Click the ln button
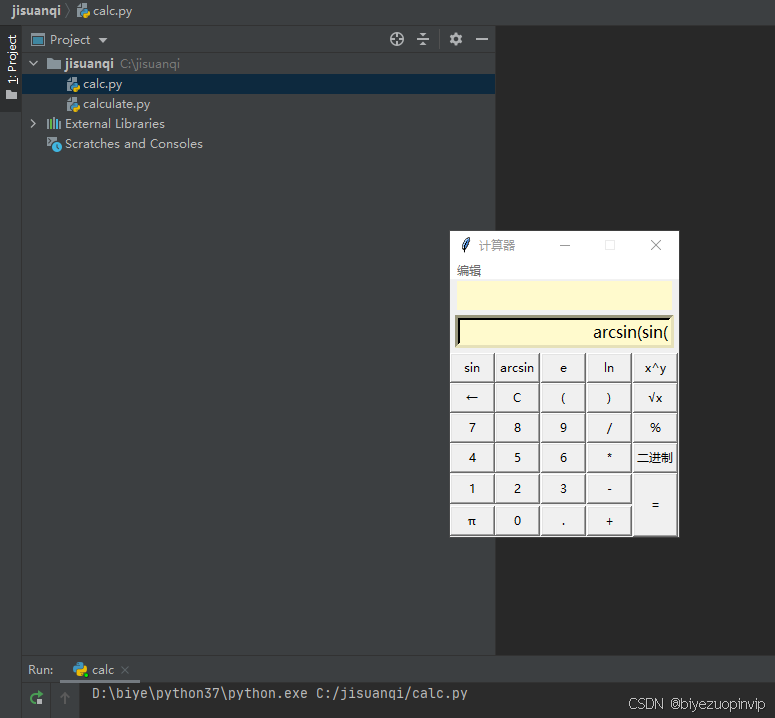 (609, 368)
